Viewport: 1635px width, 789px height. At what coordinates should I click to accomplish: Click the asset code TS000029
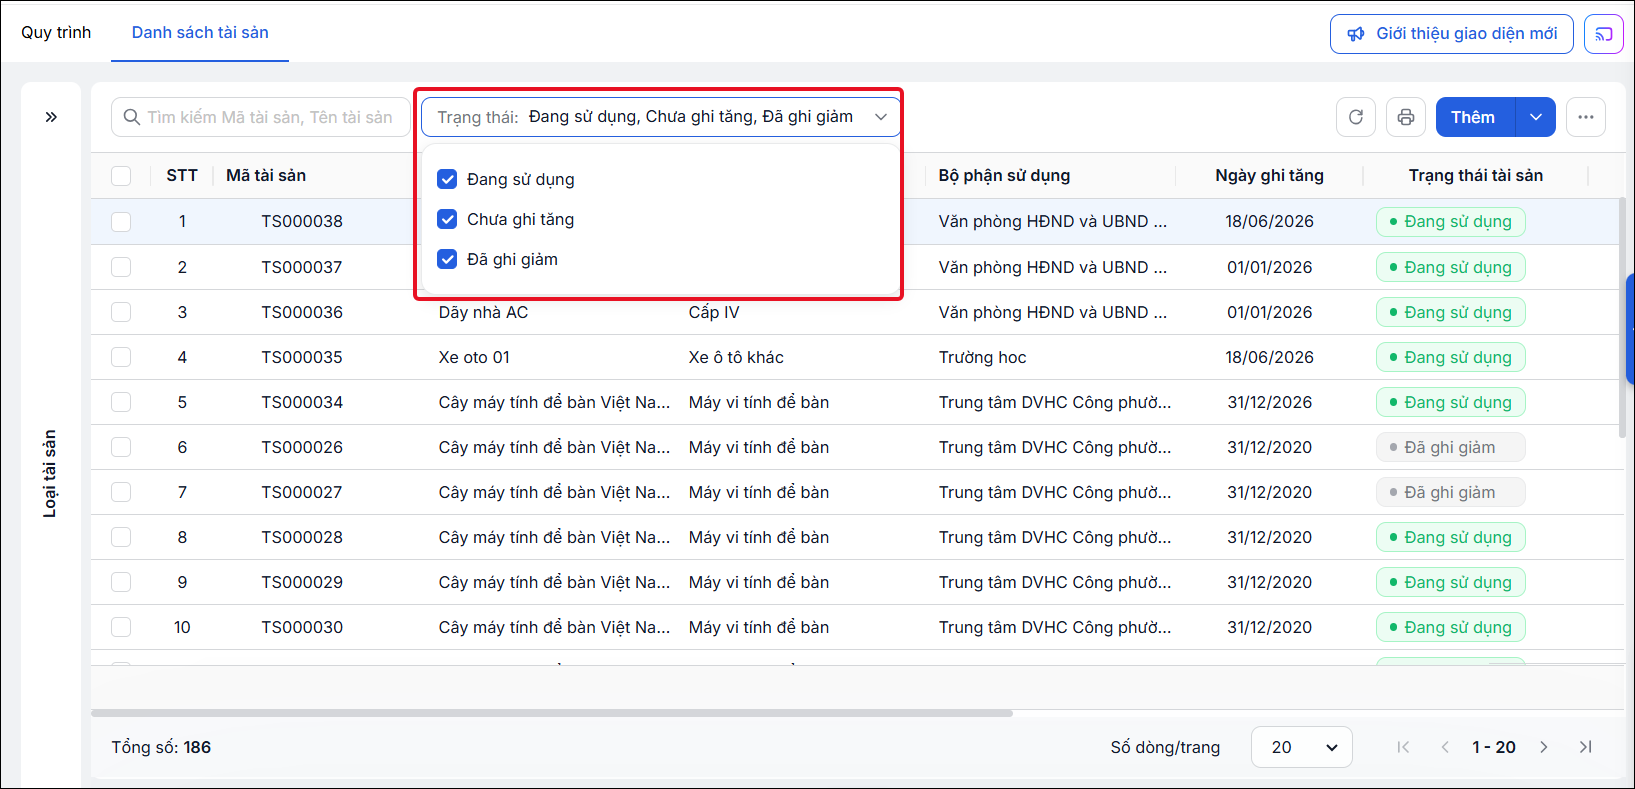tap(302, 582)
